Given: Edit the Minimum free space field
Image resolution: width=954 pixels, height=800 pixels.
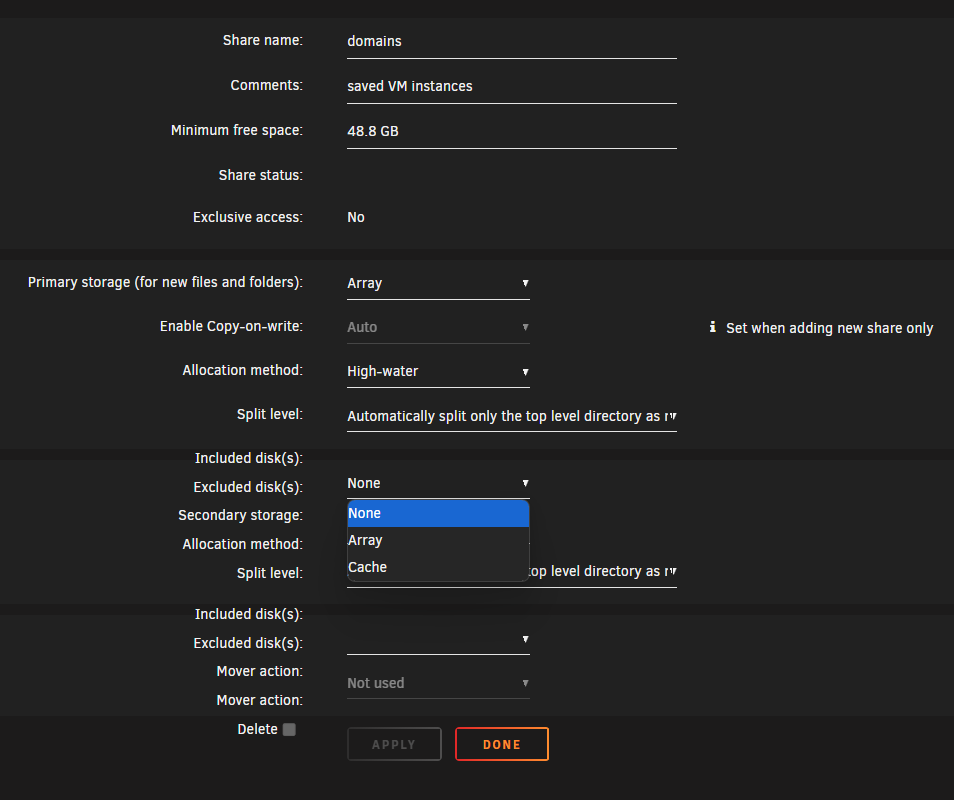Looking at the screenshot, I should point(512,131).
